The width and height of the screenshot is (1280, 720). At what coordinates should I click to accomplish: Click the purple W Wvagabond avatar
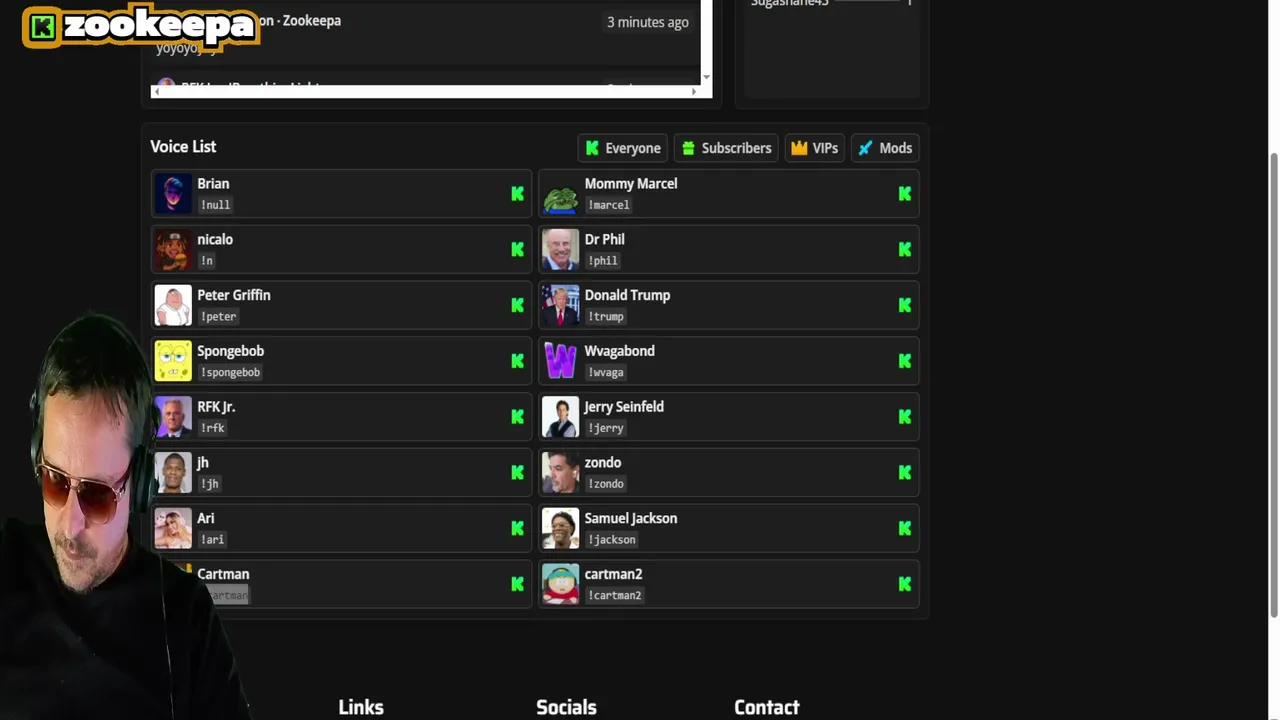click(560, 361)
